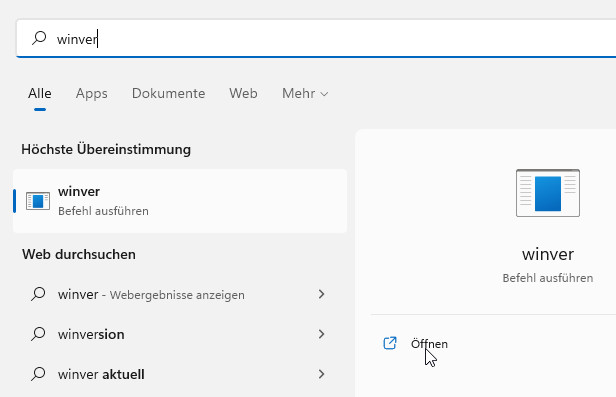This screenshot has width=616, height=397.
Task: Expand chevron next to winver aktuell
Action: click(321, 374)
